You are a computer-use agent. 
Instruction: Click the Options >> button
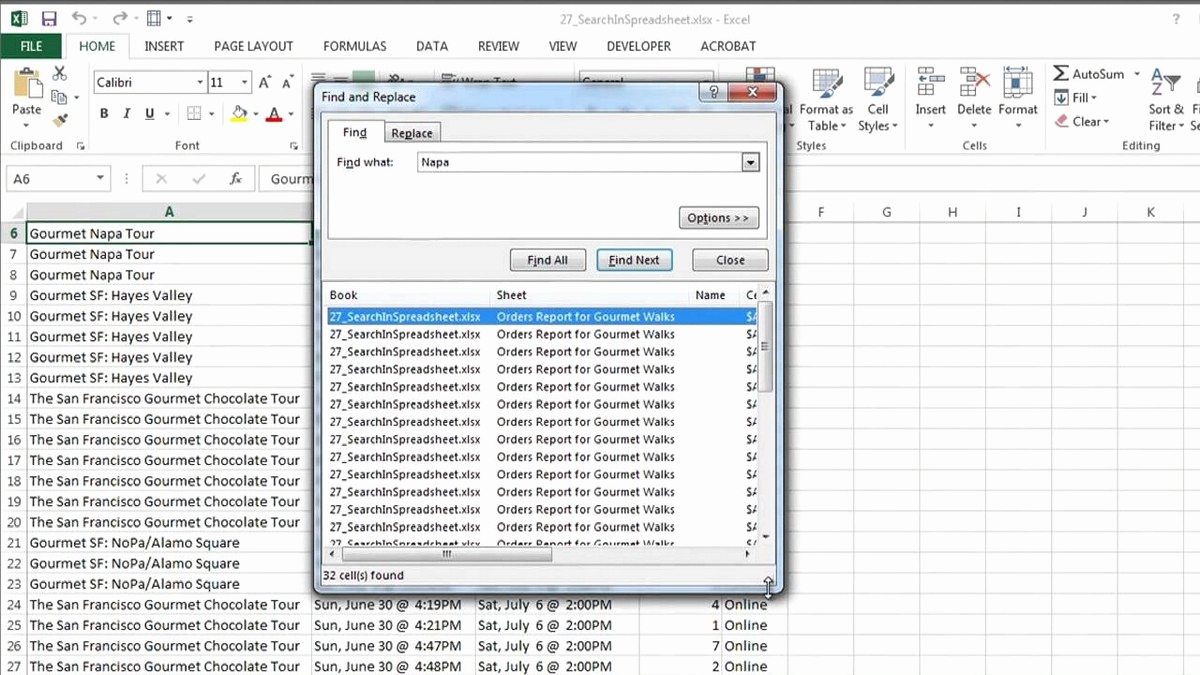pyautogui.click(x=718, y=218)
